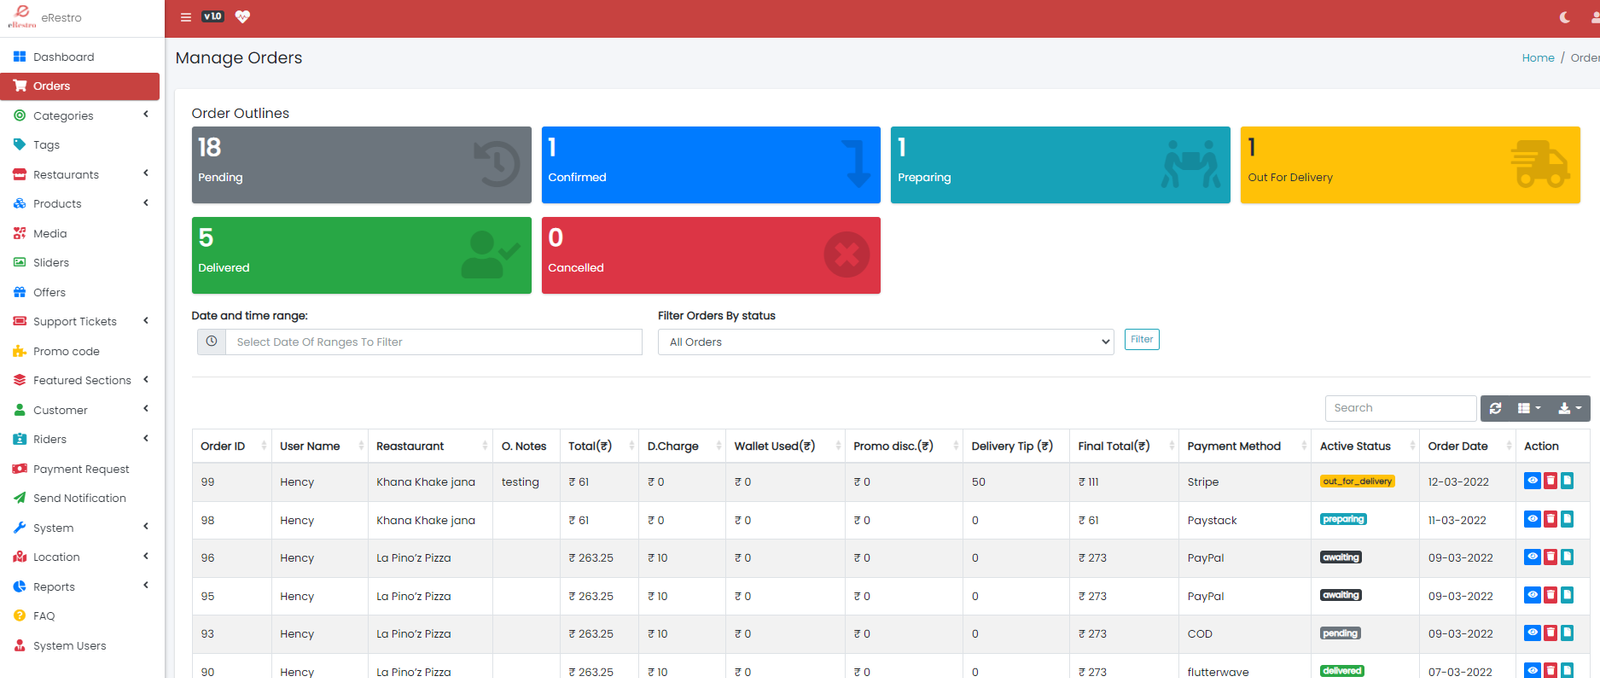The width and height of the screenshot is (1600, 678).
Task: Expand the Location sidebar submenu
Action: tap(80, 557)
